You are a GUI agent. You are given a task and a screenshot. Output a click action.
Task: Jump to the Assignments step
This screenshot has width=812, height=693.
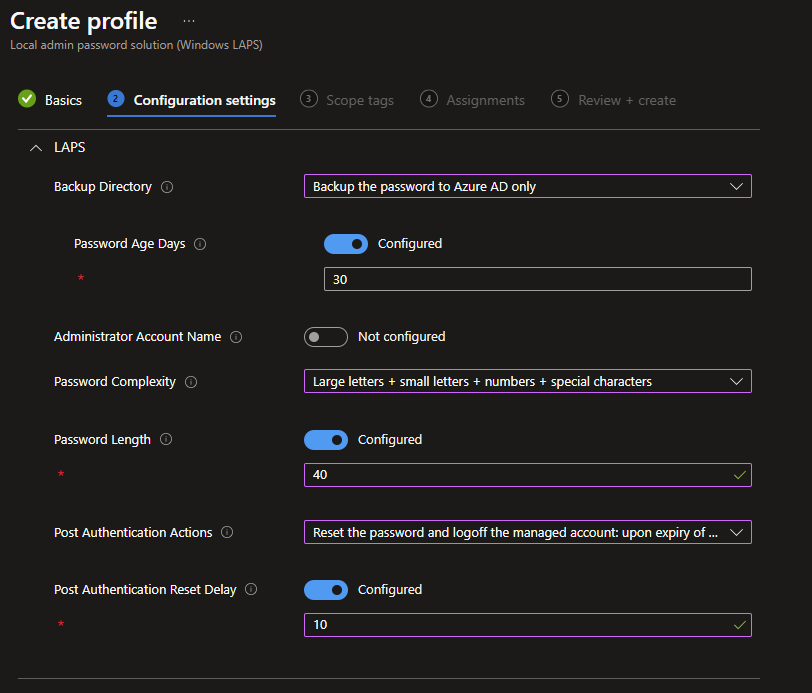(x=473, y=100)
